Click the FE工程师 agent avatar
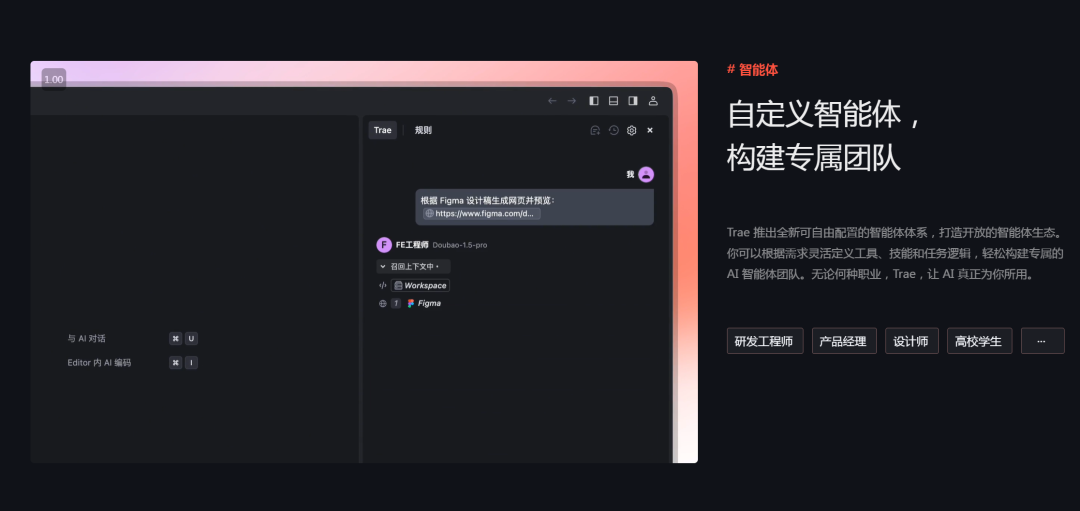 point(384,244)
